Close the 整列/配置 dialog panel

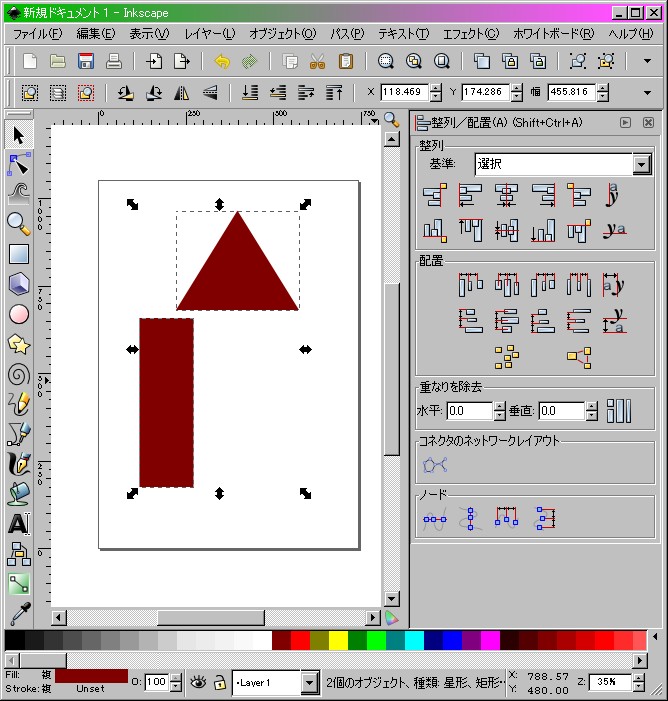[648, 122]
